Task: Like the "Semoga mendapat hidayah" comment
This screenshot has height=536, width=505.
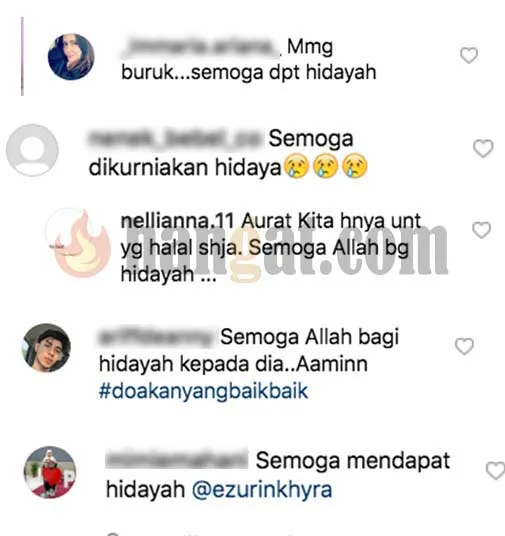Action: pos(495,470)
